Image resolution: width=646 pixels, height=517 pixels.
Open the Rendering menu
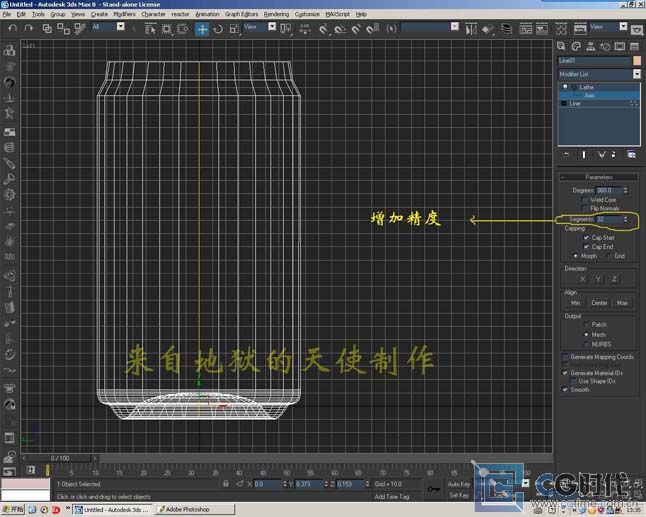276,14
